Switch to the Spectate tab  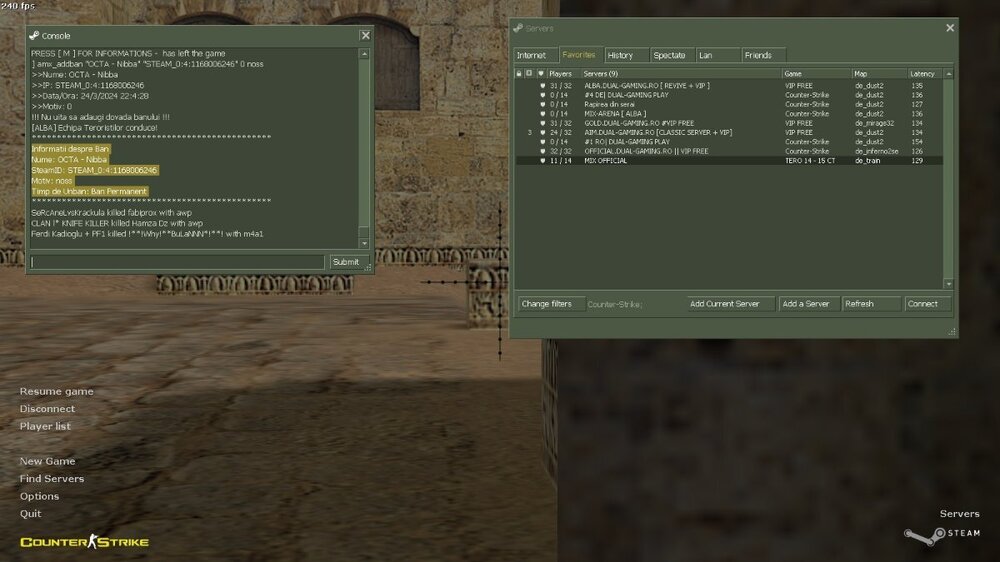pos(669,55)
